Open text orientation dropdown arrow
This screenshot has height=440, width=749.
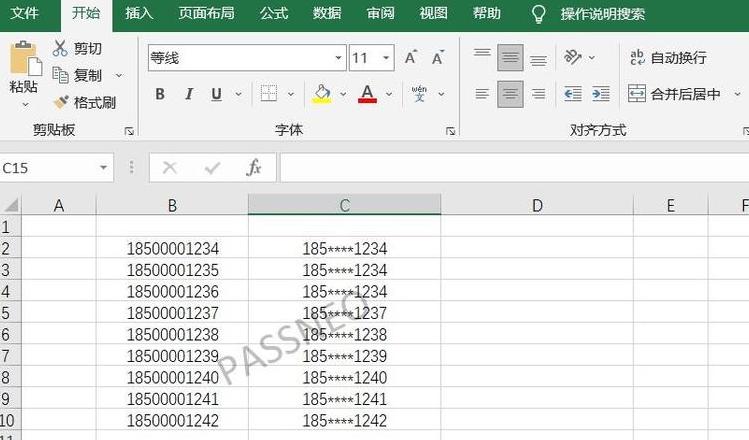[592, 58]
